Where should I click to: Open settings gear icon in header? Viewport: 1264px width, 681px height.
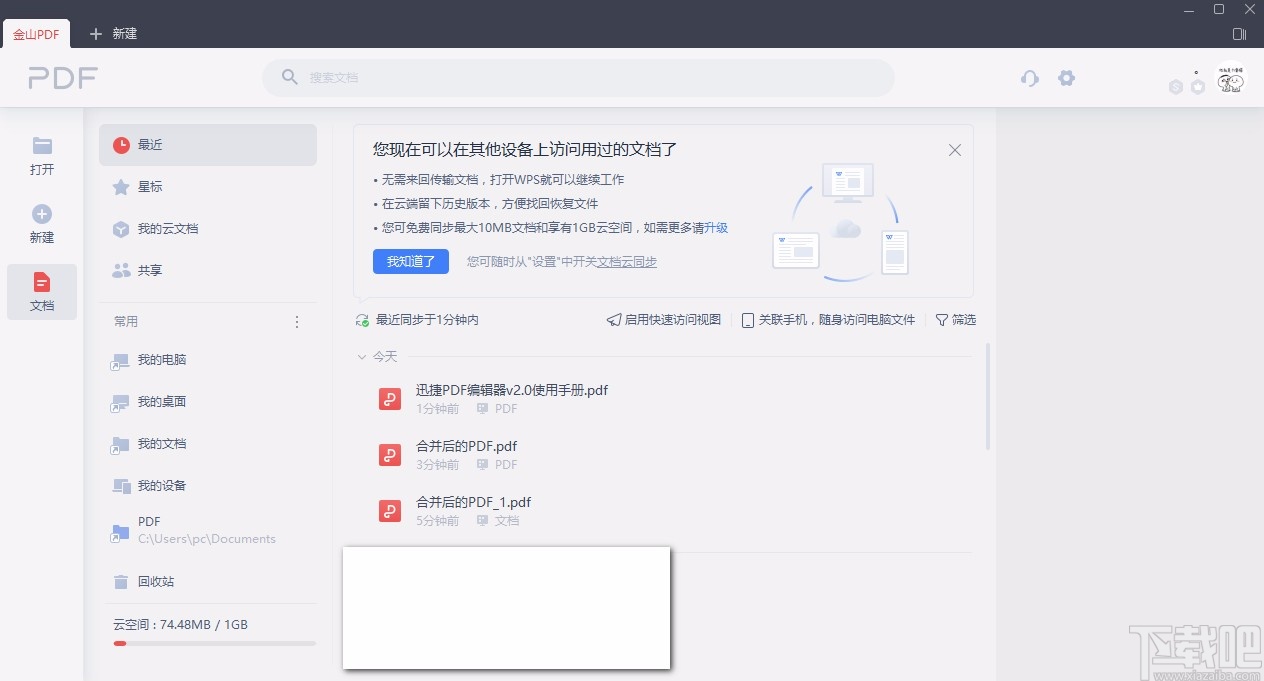(1067, 78)
